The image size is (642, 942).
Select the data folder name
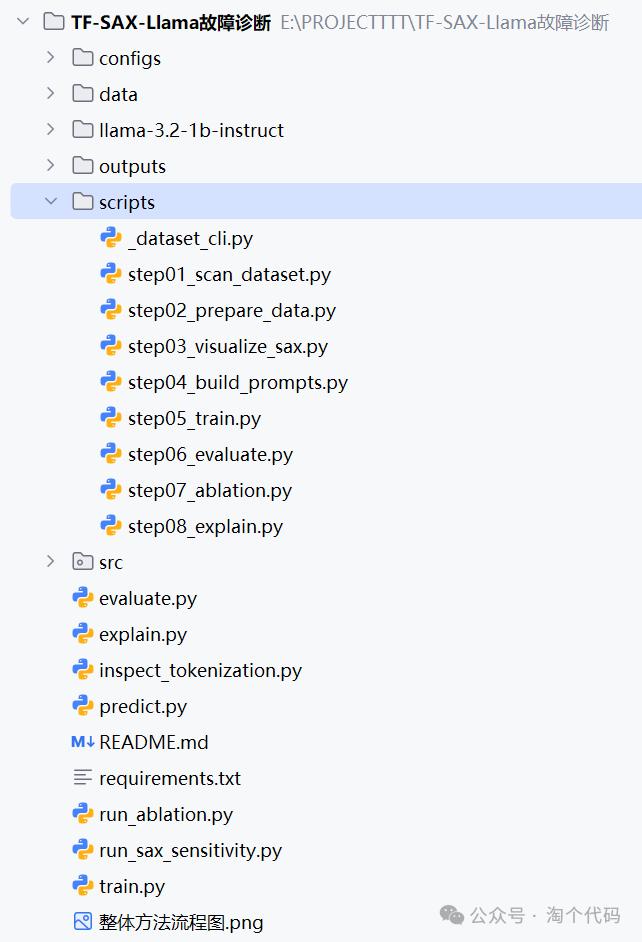click(118, 94)
